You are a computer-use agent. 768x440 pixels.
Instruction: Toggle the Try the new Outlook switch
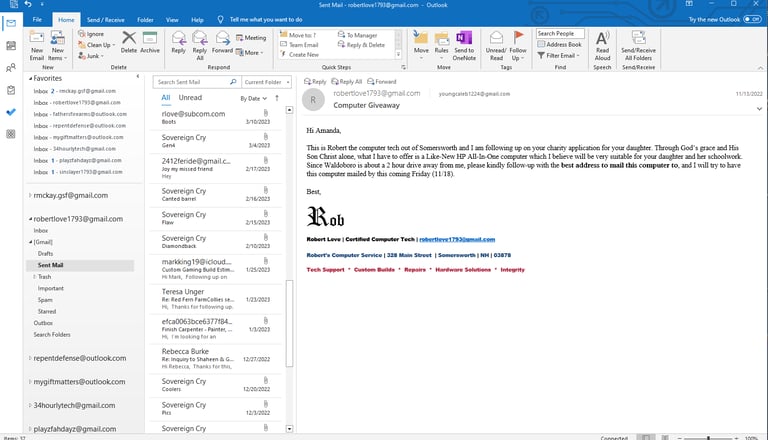coord(752,19)
